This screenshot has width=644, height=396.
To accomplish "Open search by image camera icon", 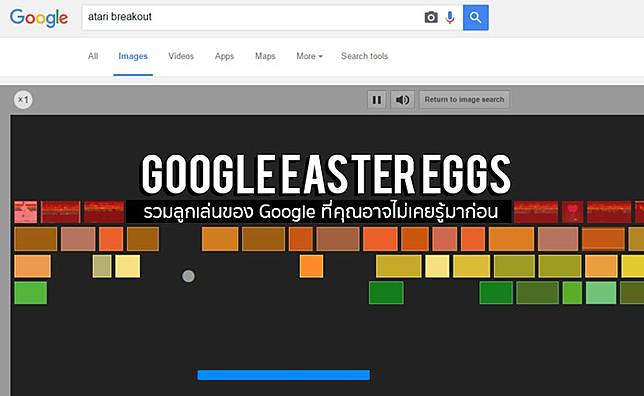I will (431, 18).
